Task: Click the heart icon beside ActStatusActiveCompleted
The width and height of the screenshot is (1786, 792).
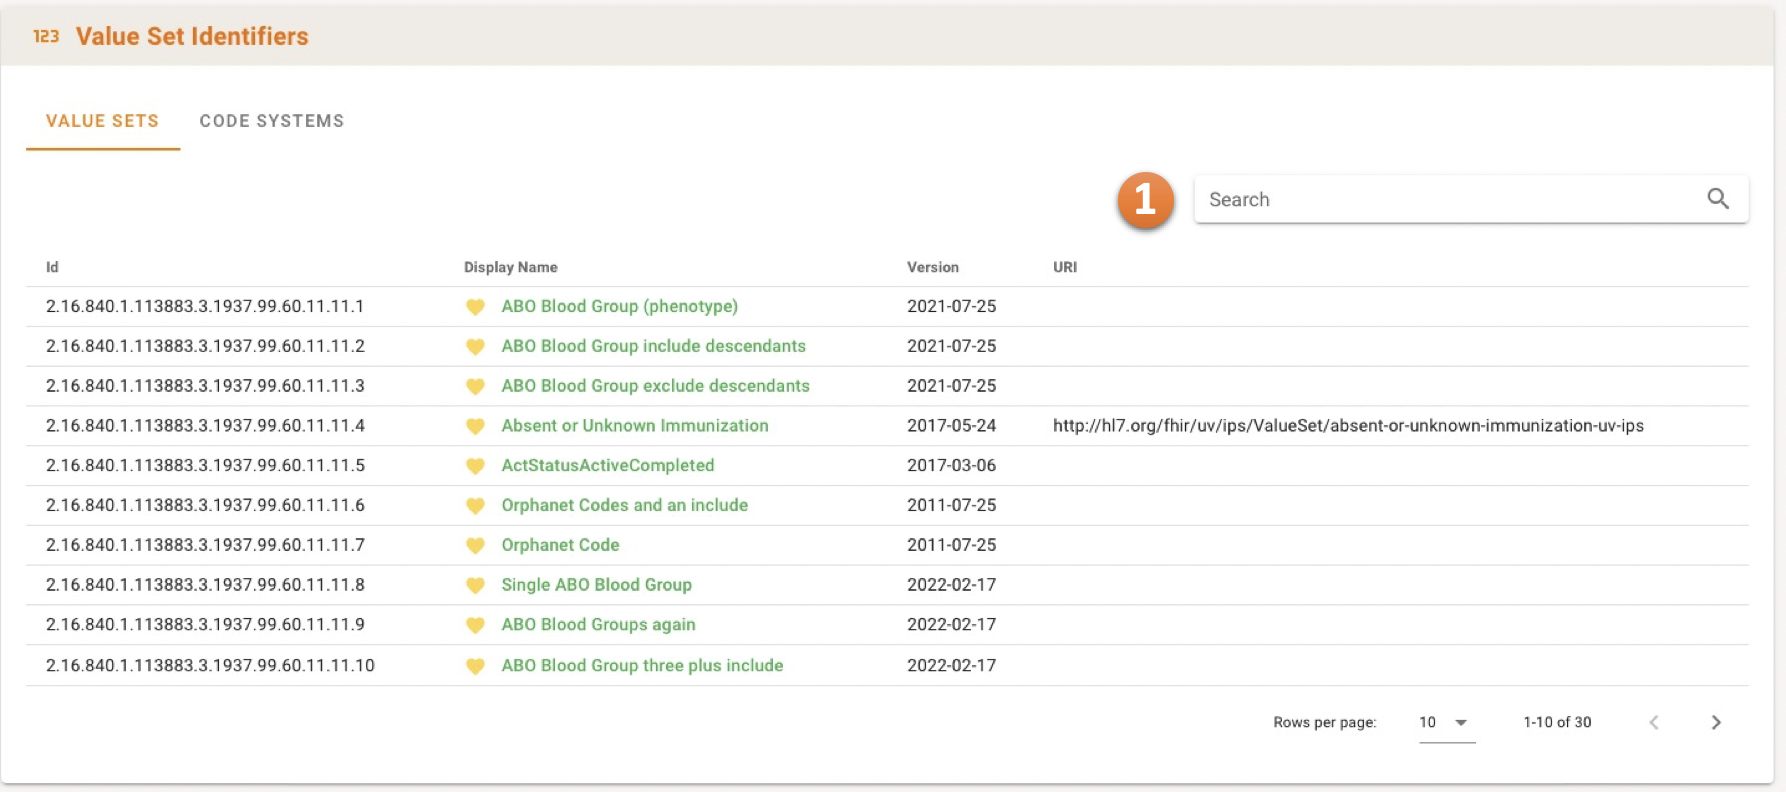Action: tap(475, 466)
